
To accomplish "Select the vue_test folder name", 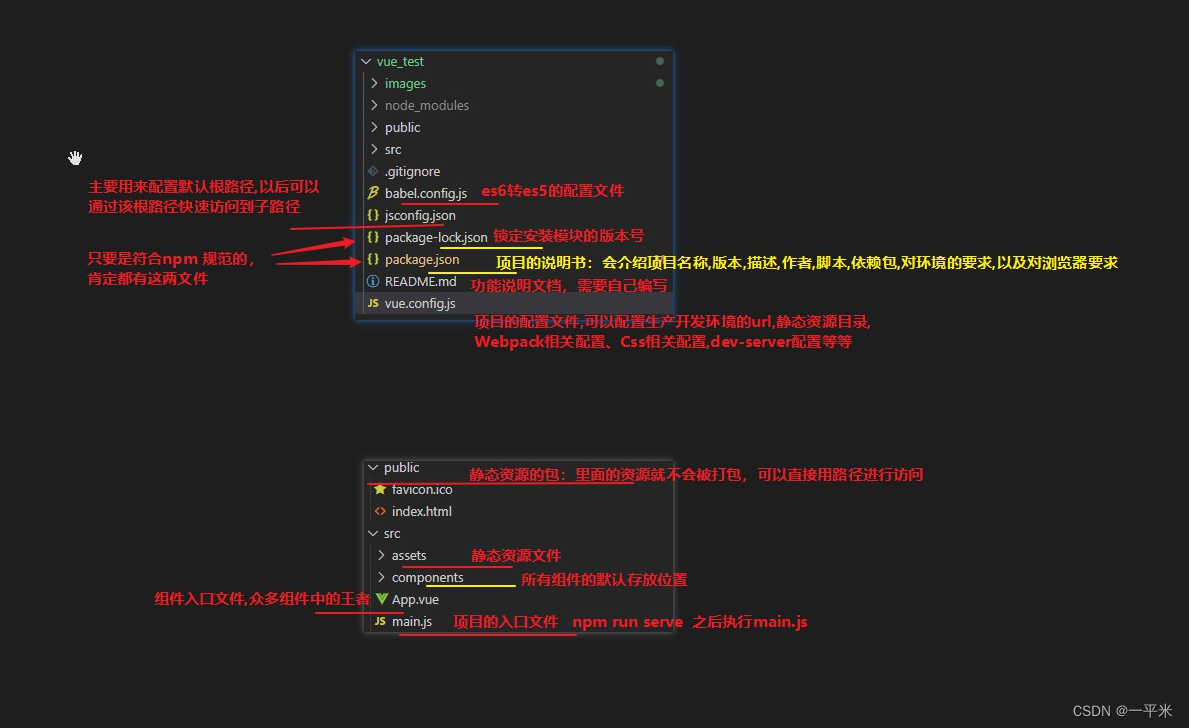I will coord(400,61).
